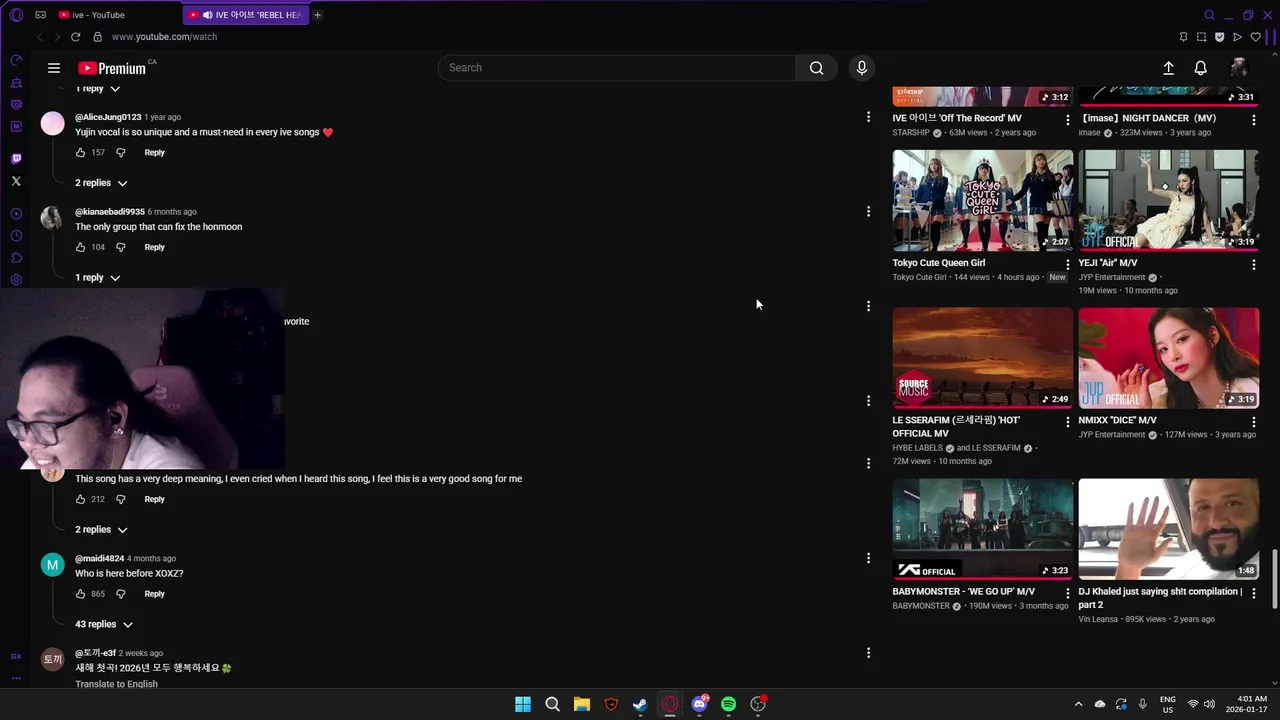Viewport: 1280px width, 720px height.
Task: Expand 2 replies under 'very deep meaning' comment
Action: pos(101,530)
